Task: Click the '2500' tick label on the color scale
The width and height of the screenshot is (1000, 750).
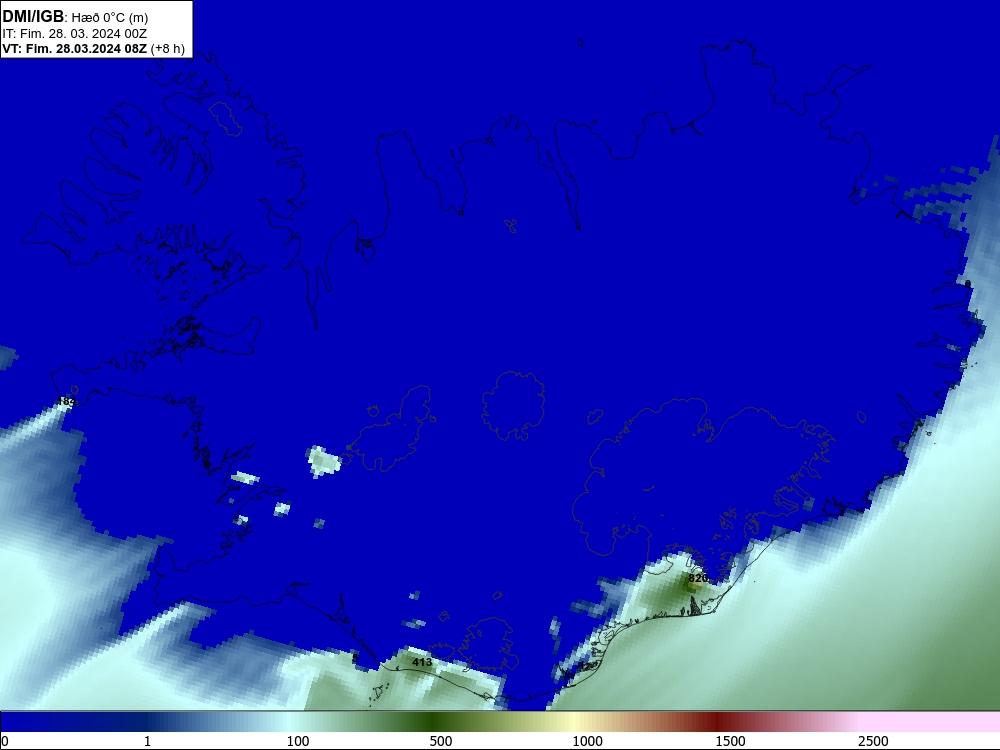Action: pyautogui.click(x=873, y=741)
